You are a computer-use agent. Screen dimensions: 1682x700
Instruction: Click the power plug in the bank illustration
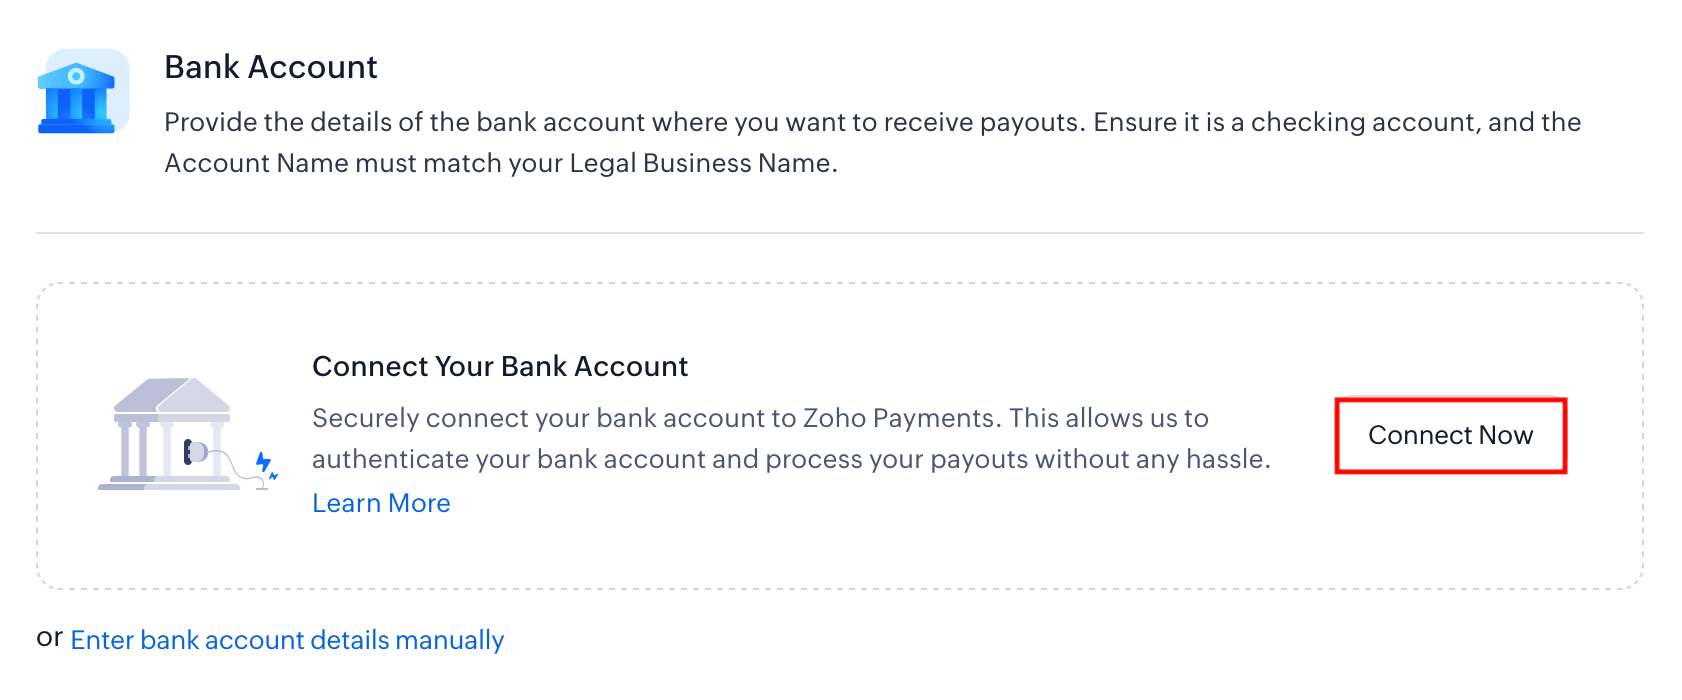(x=195, y=452)
